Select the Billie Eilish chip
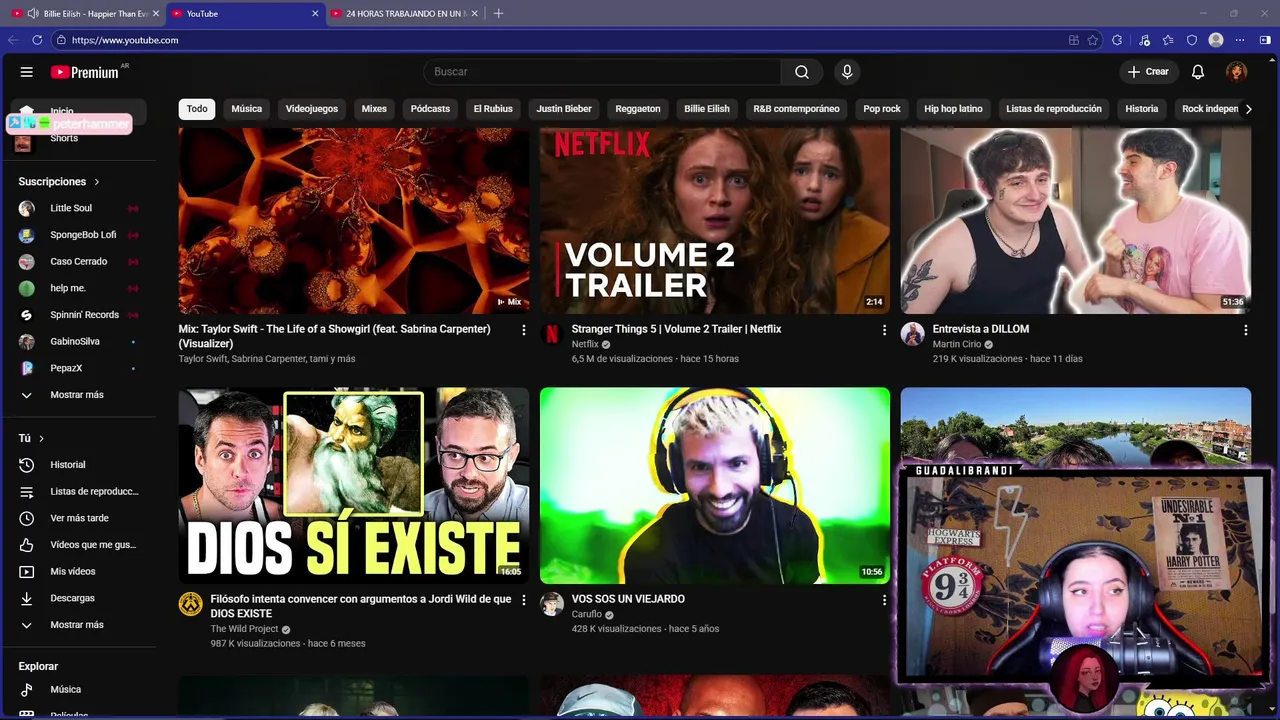 pos(707,109)
